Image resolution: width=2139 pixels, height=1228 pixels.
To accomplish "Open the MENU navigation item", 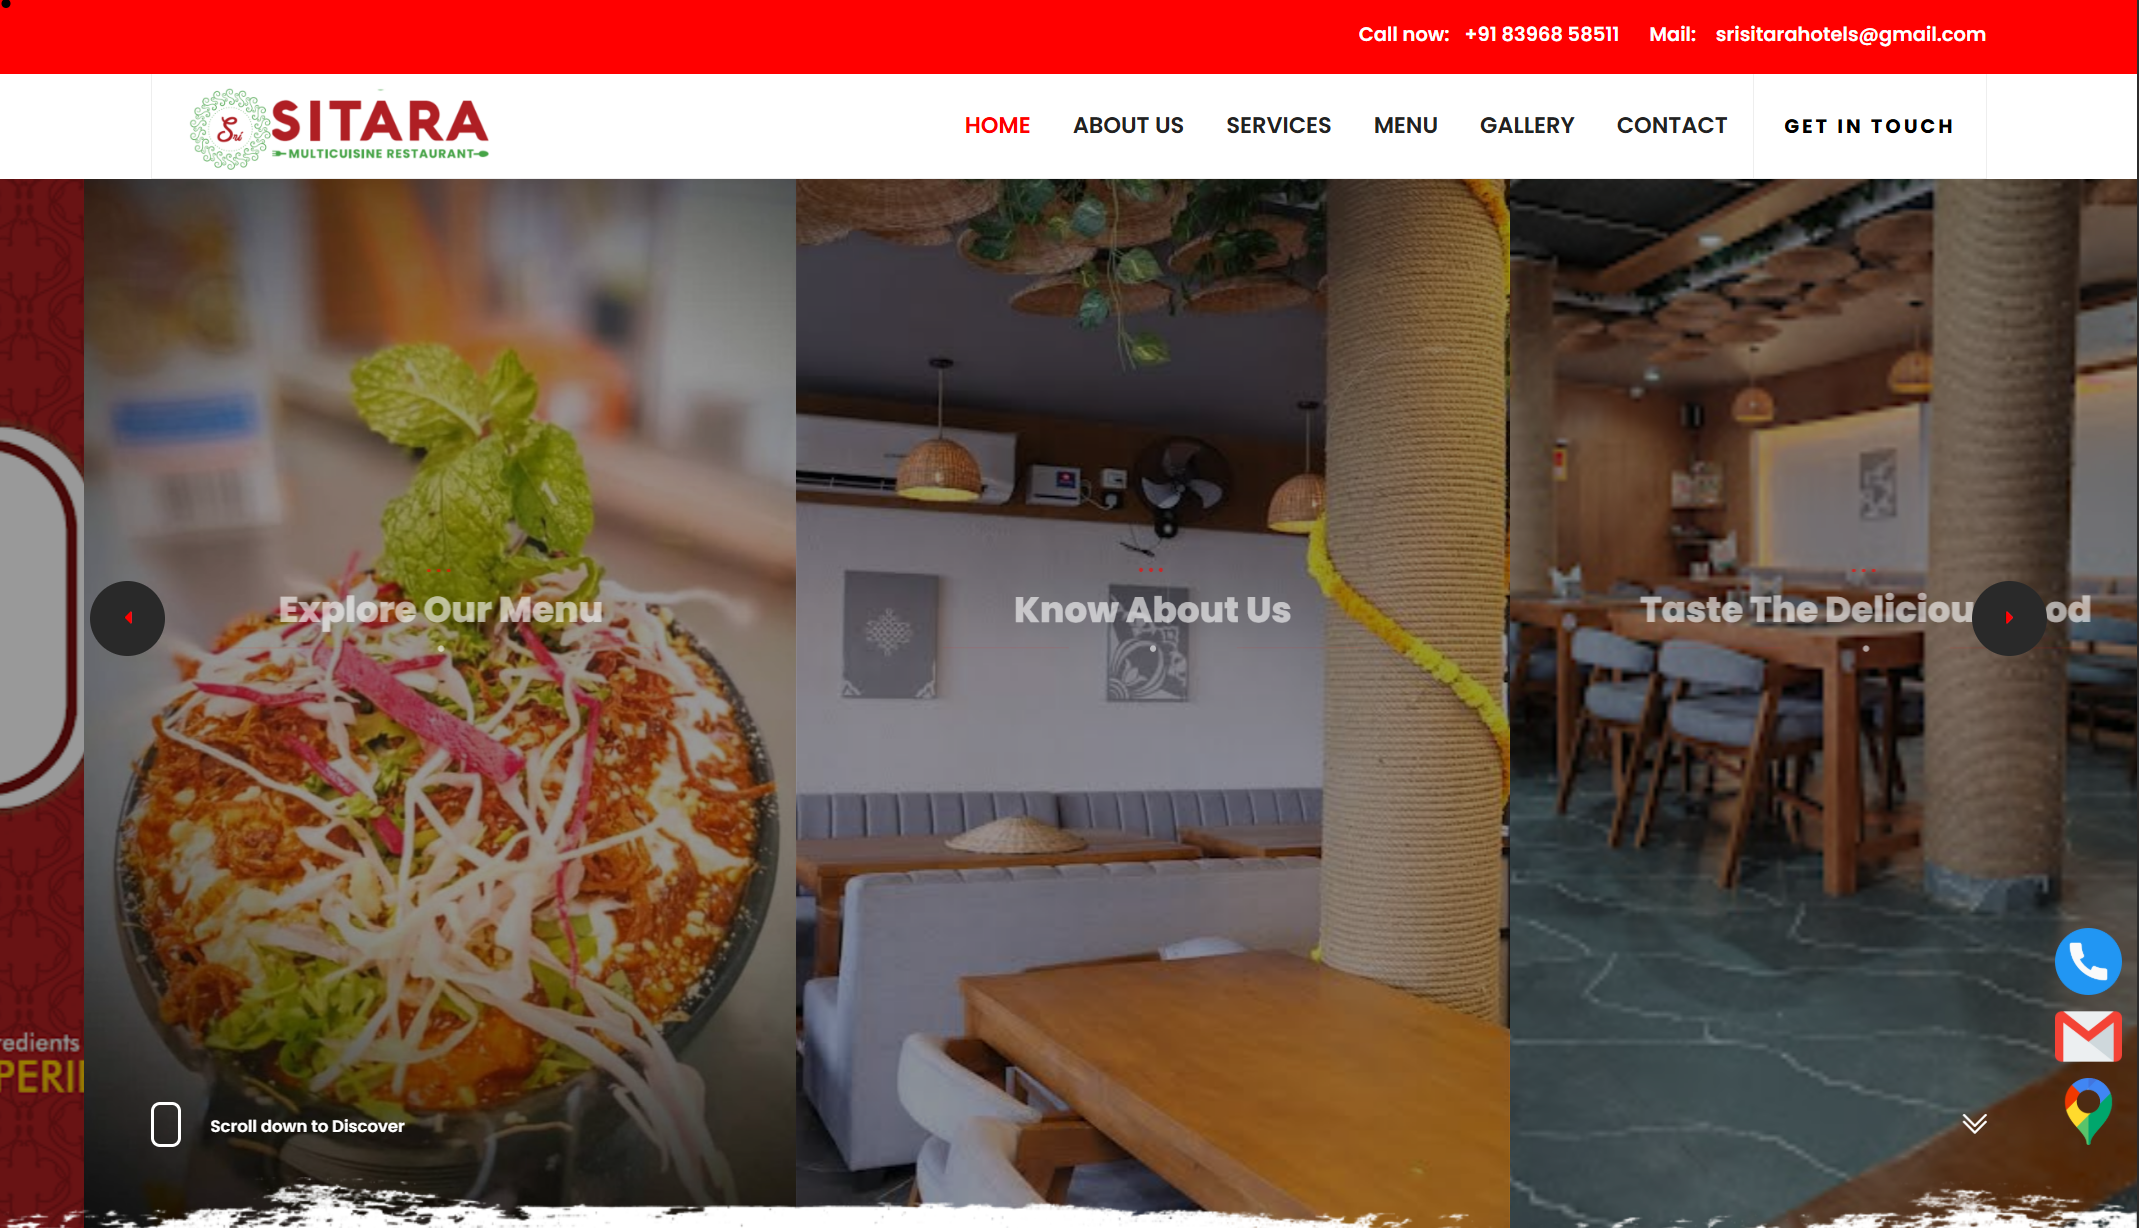I will [1405, 126].
